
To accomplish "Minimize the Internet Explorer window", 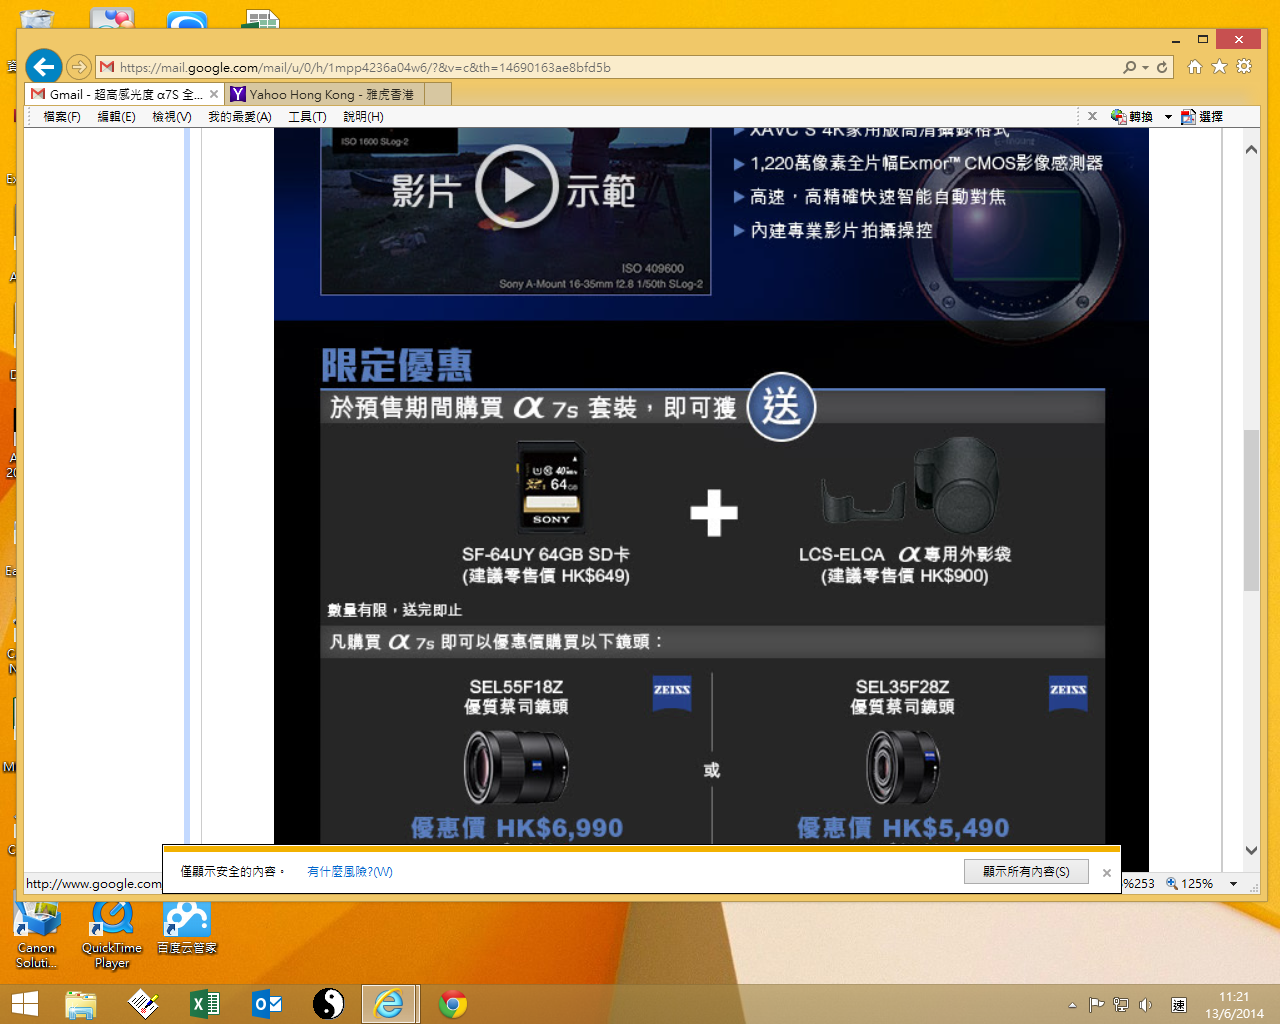I will [x=1176, y=40].
